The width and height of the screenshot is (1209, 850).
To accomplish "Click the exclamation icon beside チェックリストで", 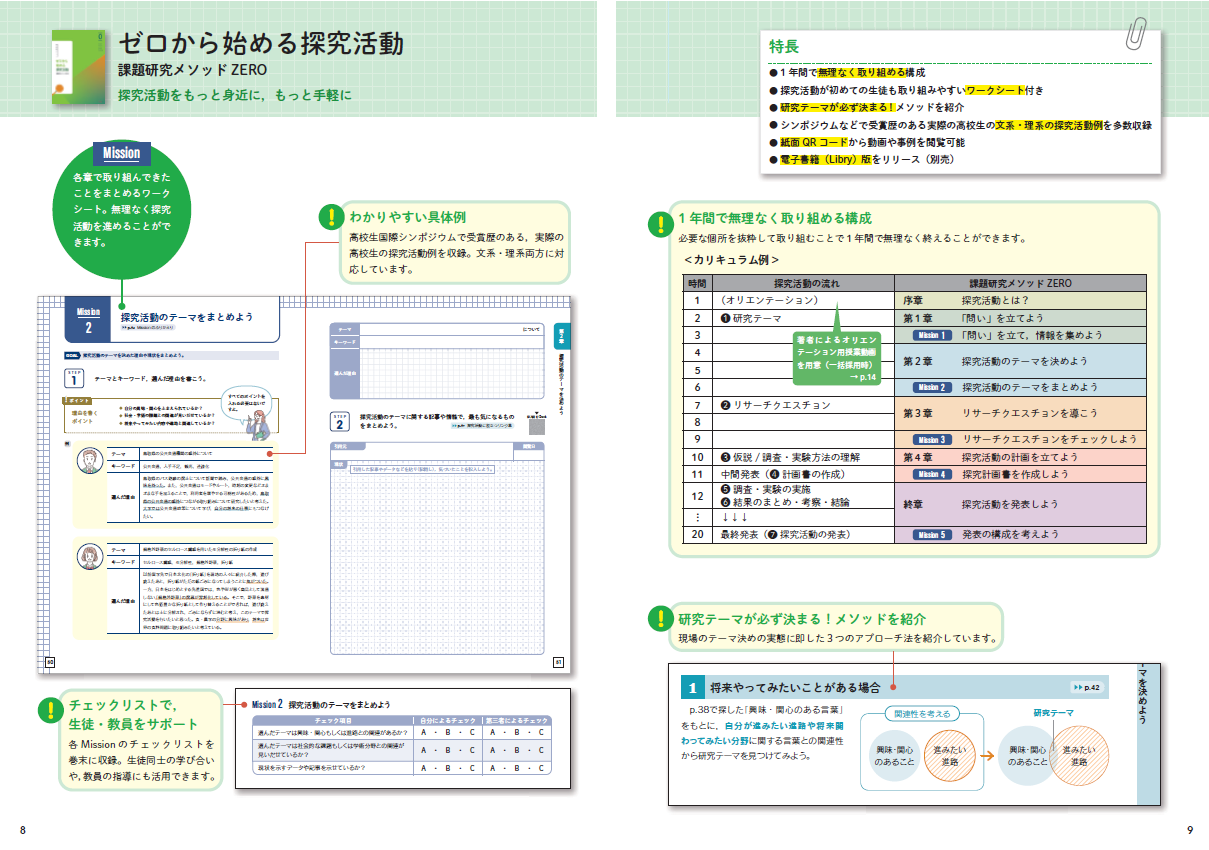I will [x=51, y=710].
